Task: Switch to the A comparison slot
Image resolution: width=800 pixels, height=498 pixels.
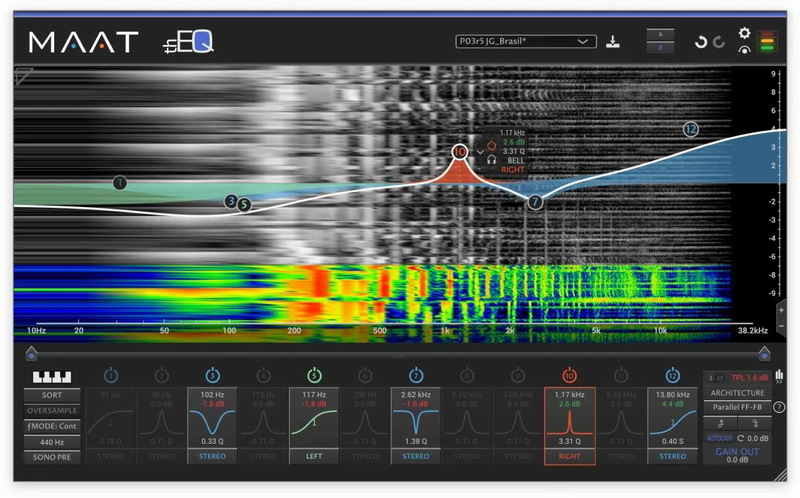Action: click(661, 34)
